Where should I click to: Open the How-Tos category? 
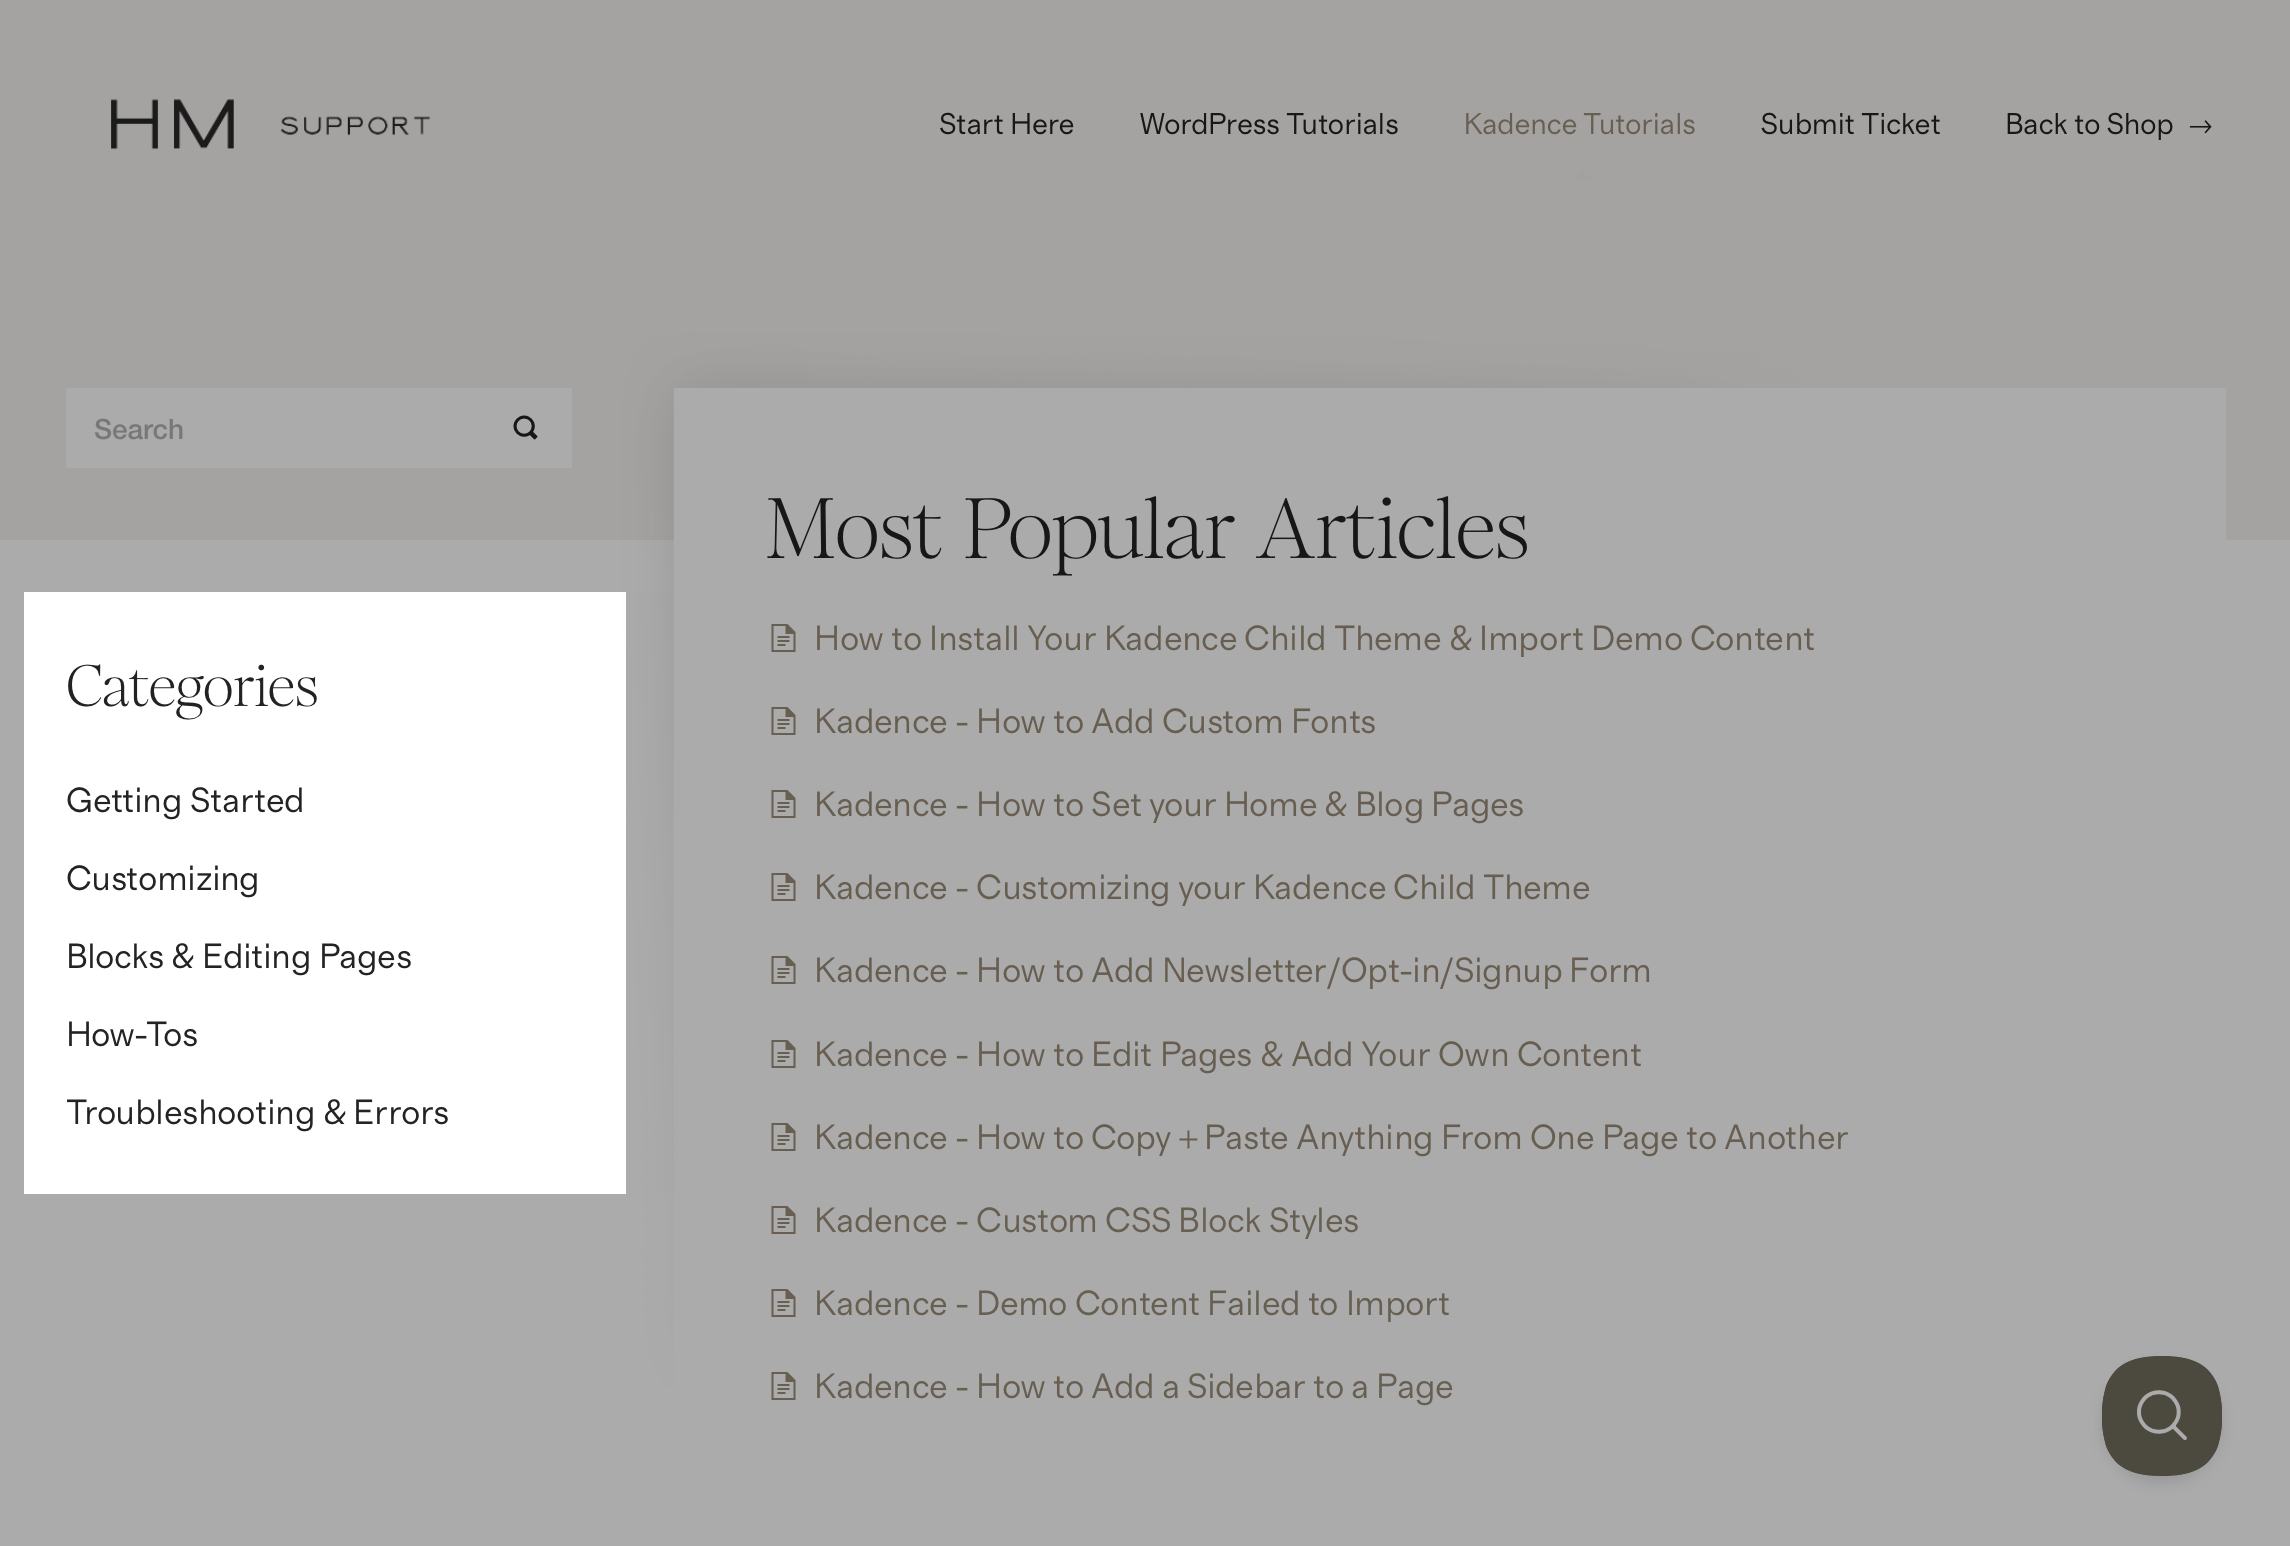click(x=132, y=1034)
